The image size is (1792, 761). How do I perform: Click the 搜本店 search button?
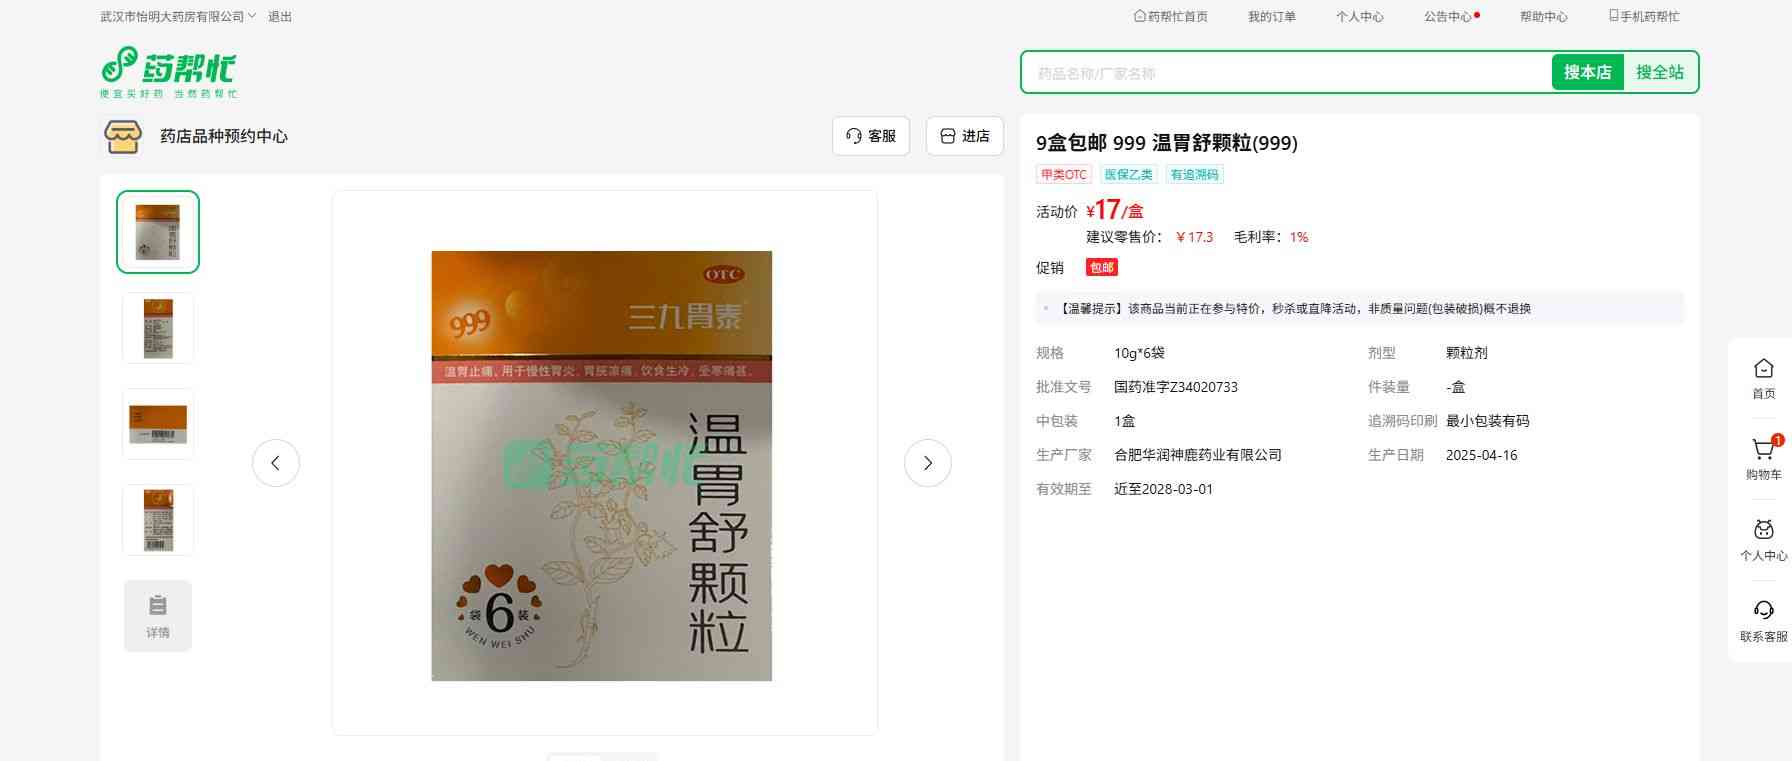1587,72
